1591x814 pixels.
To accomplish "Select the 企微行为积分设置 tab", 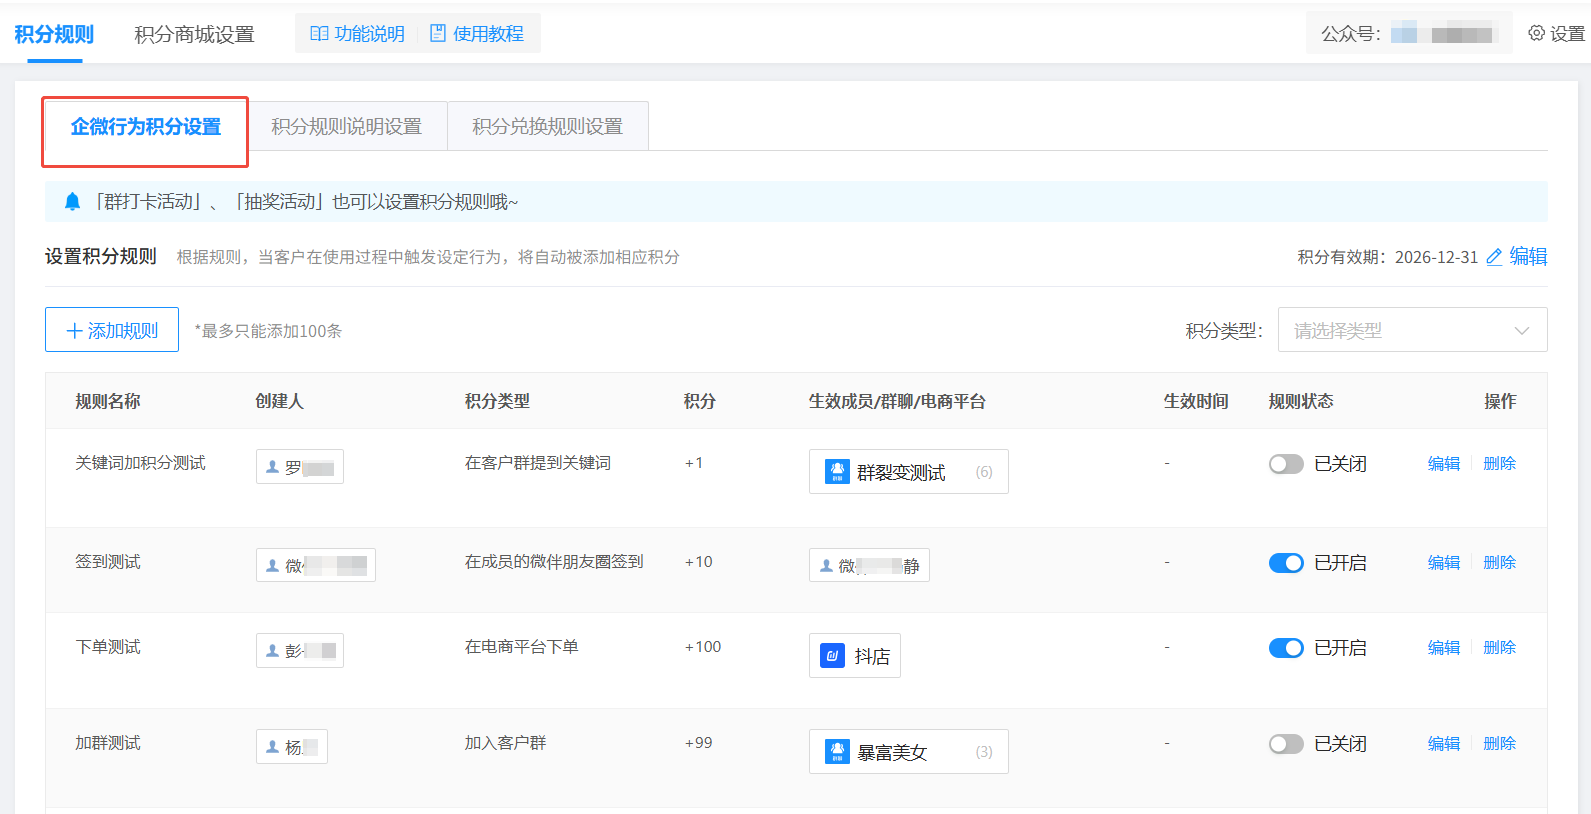I will (x=146, y=127).
